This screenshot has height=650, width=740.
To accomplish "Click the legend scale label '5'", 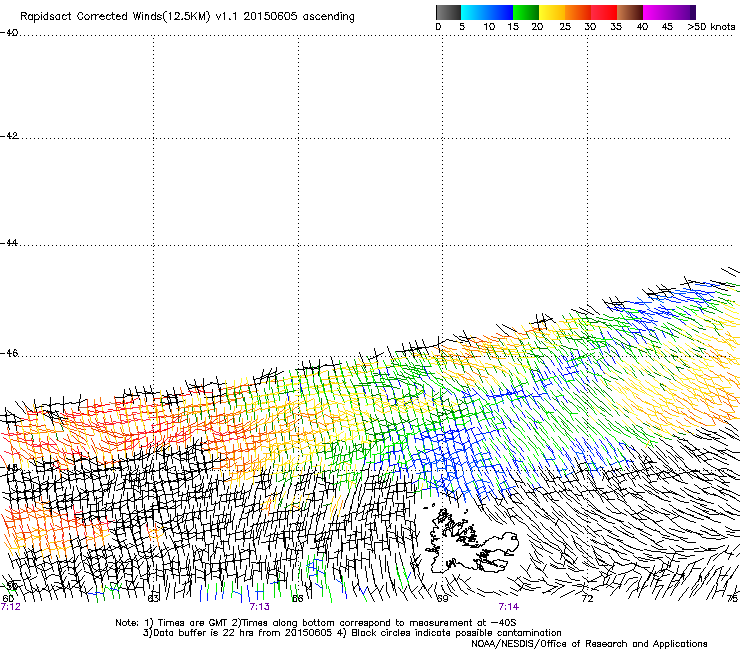I will [462, 27].
